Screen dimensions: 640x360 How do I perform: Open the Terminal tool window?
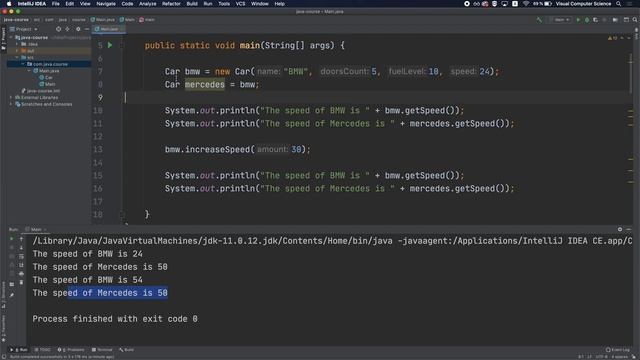[x=102, y=350]
